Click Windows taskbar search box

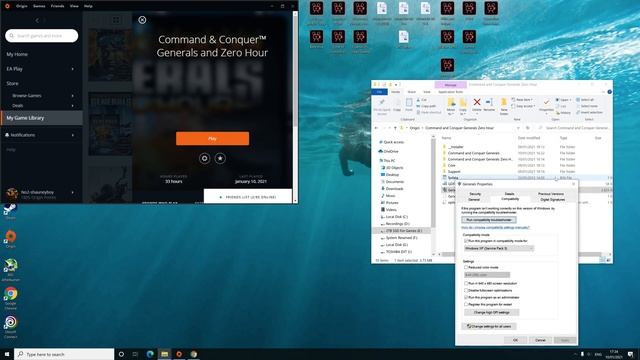64,354
